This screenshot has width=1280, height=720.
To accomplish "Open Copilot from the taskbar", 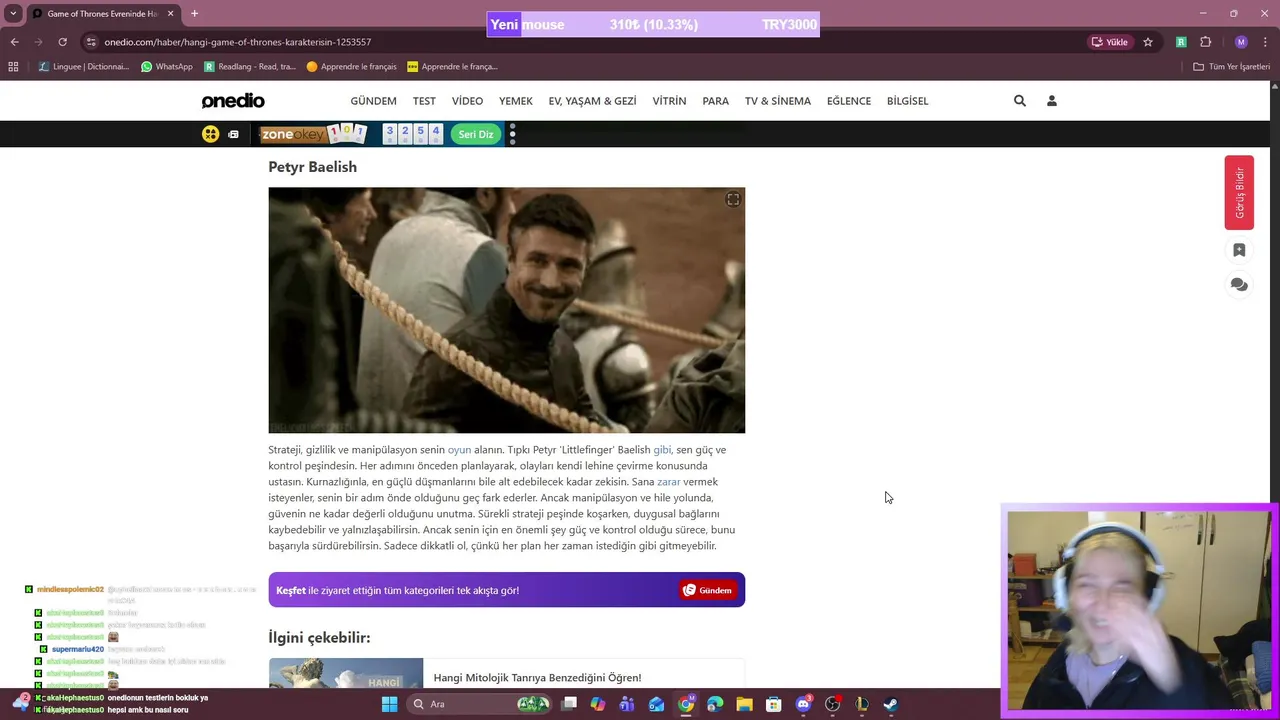I will [x=598, y=704].
